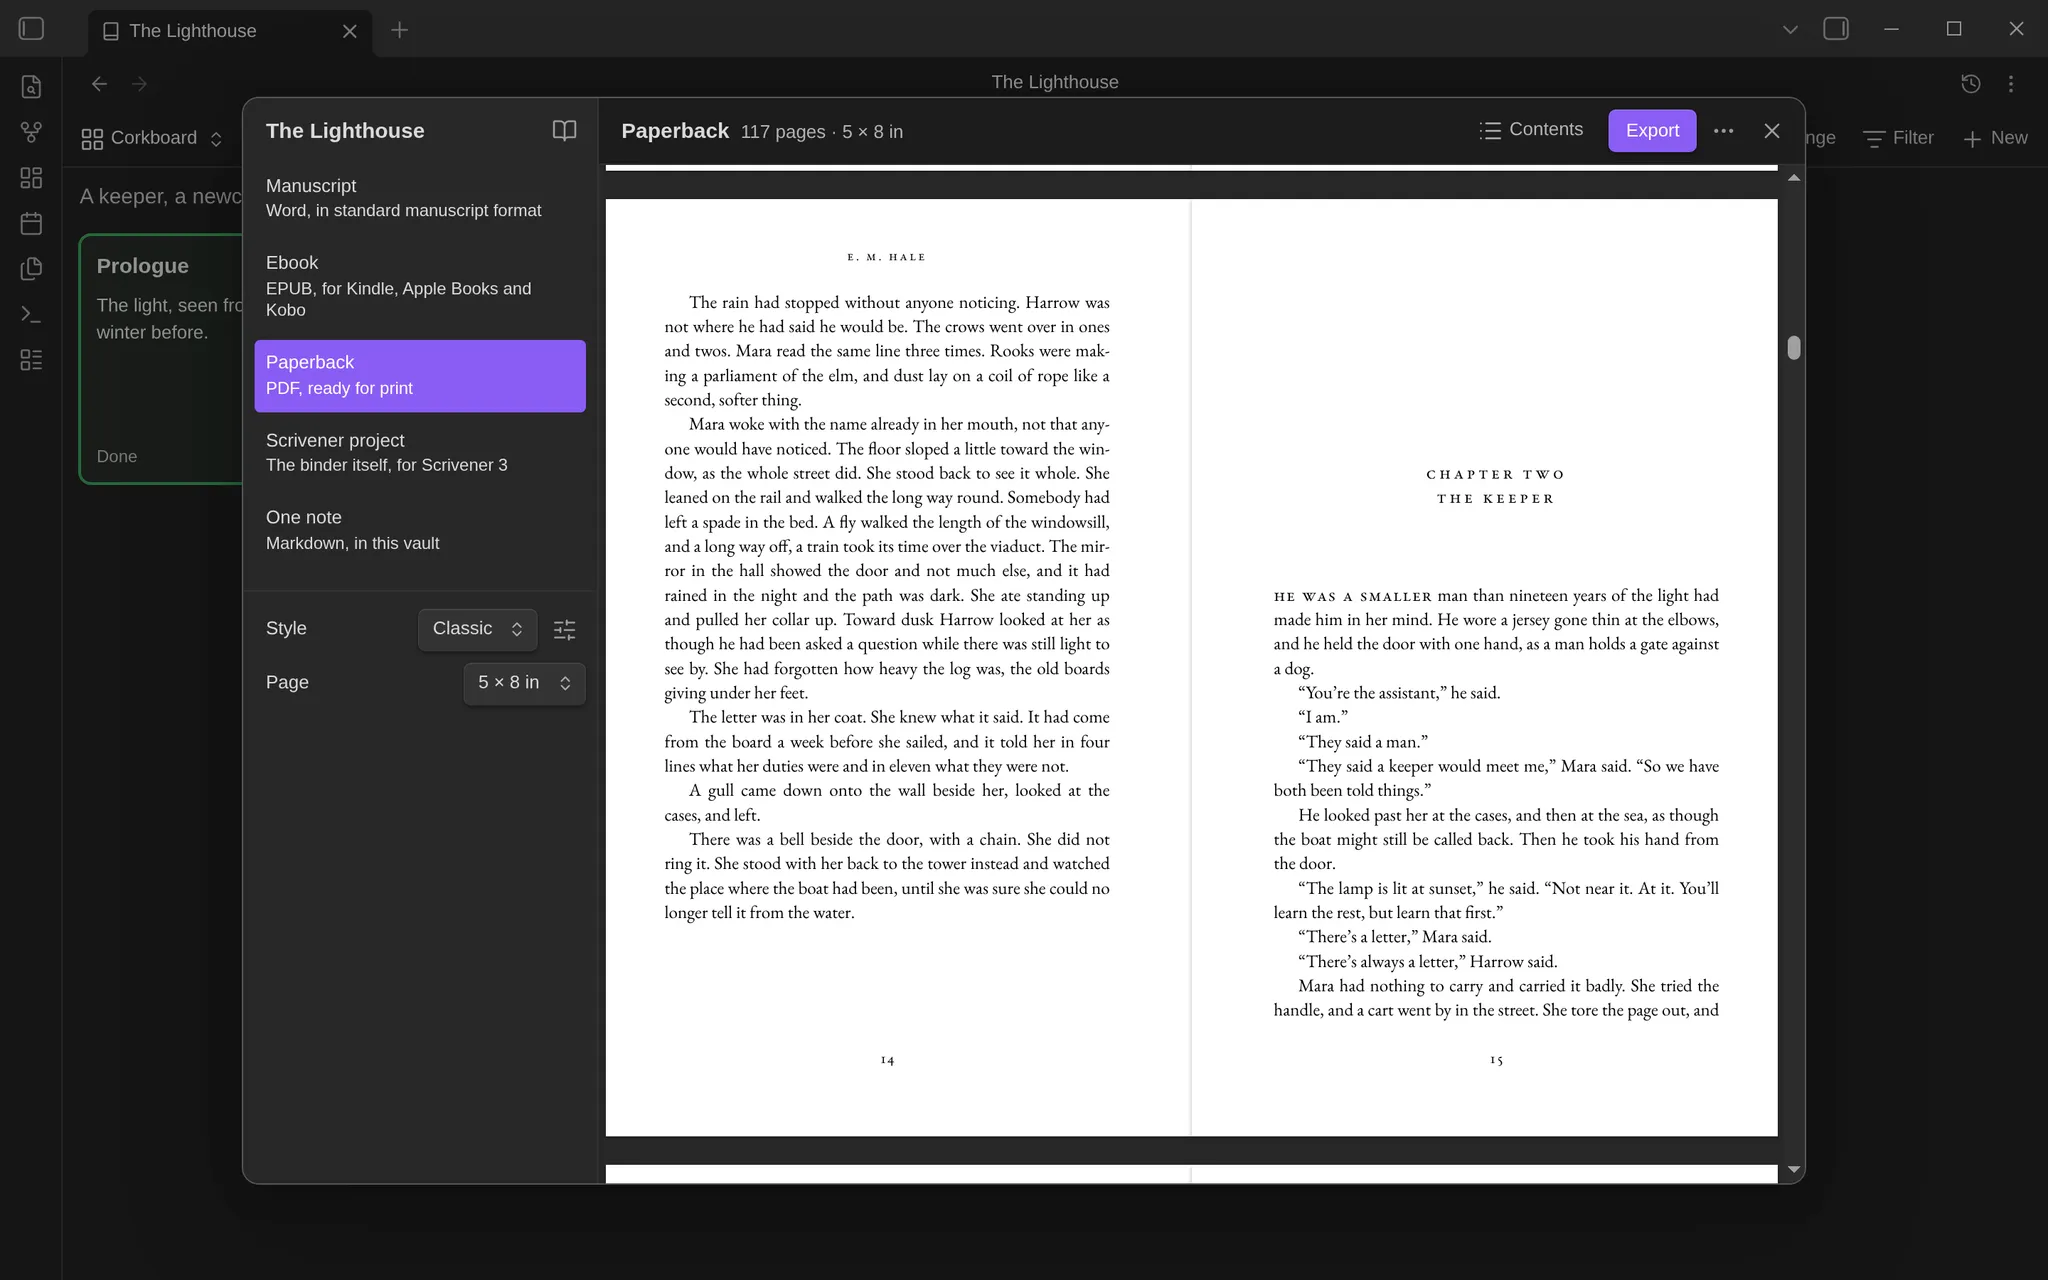This screenshot has height=1280, width=2048.
Task: Select the Scrivener project format
Action: click(420, 452)
